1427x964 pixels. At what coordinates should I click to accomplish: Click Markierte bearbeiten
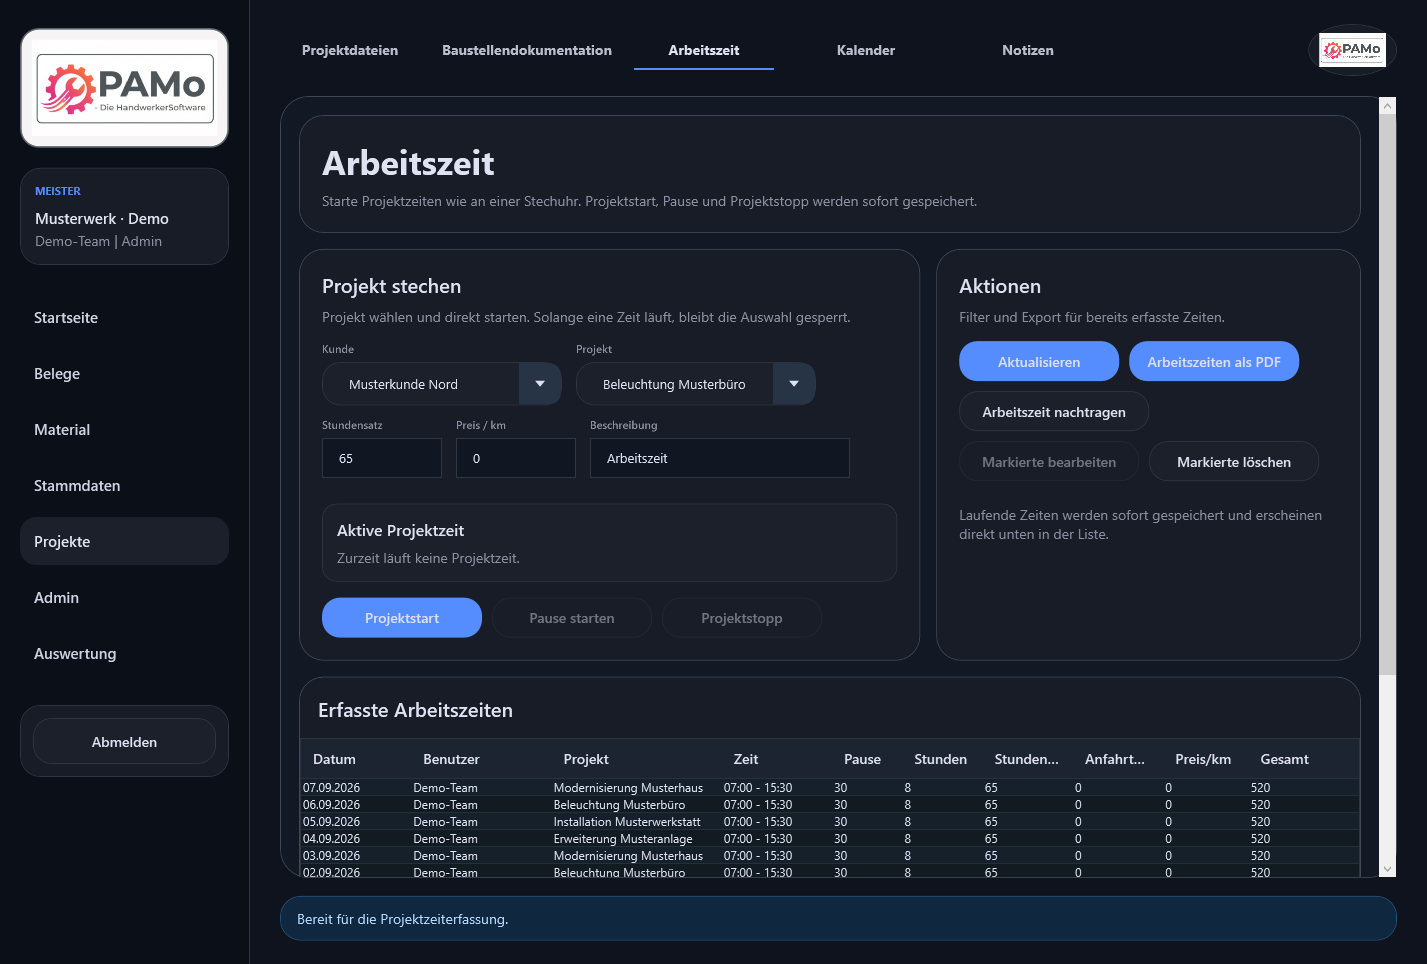pyautogui.click(x=1049, y=462)
